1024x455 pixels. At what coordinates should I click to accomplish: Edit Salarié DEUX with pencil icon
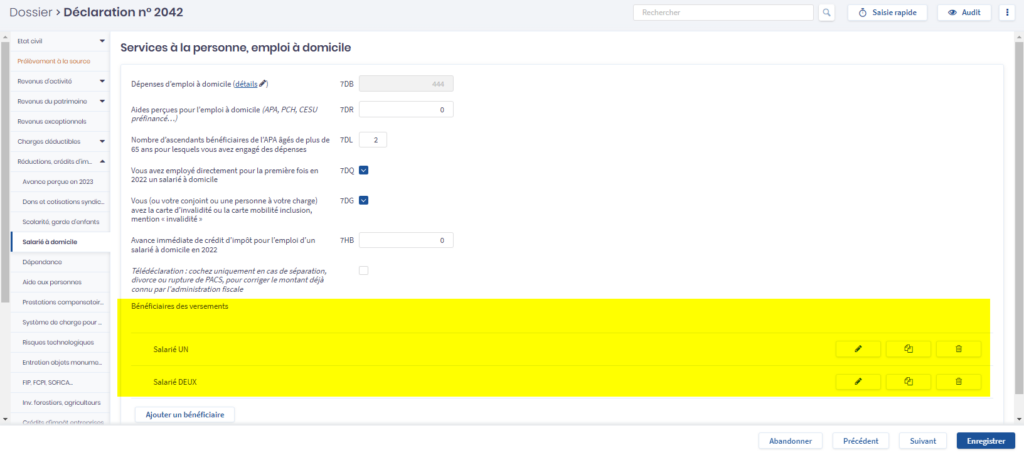[858, 382]
